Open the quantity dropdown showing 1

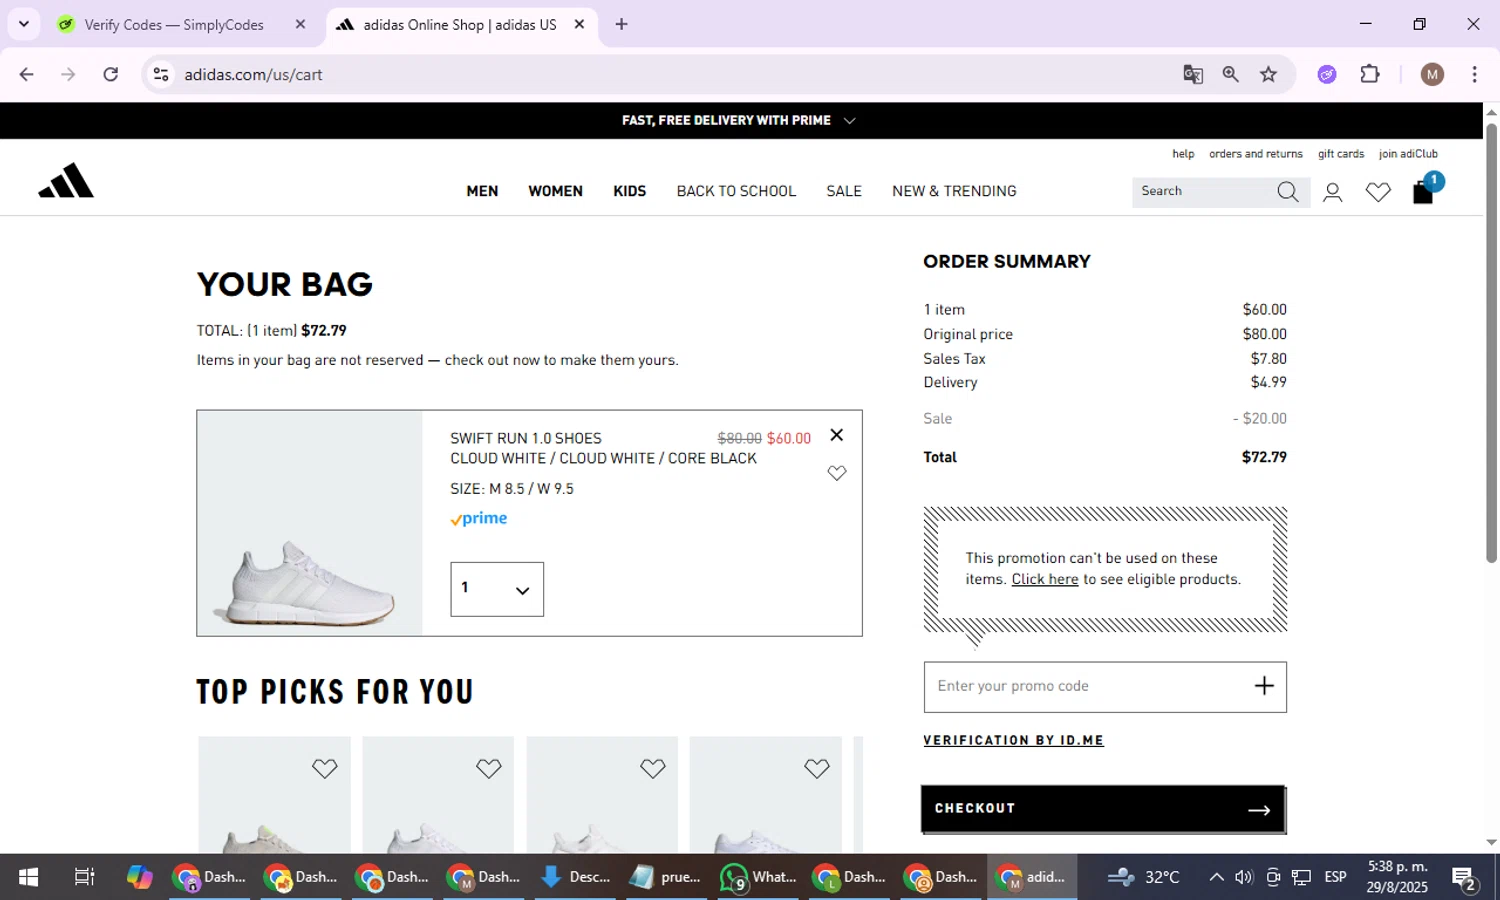click(x=497, y=589)
